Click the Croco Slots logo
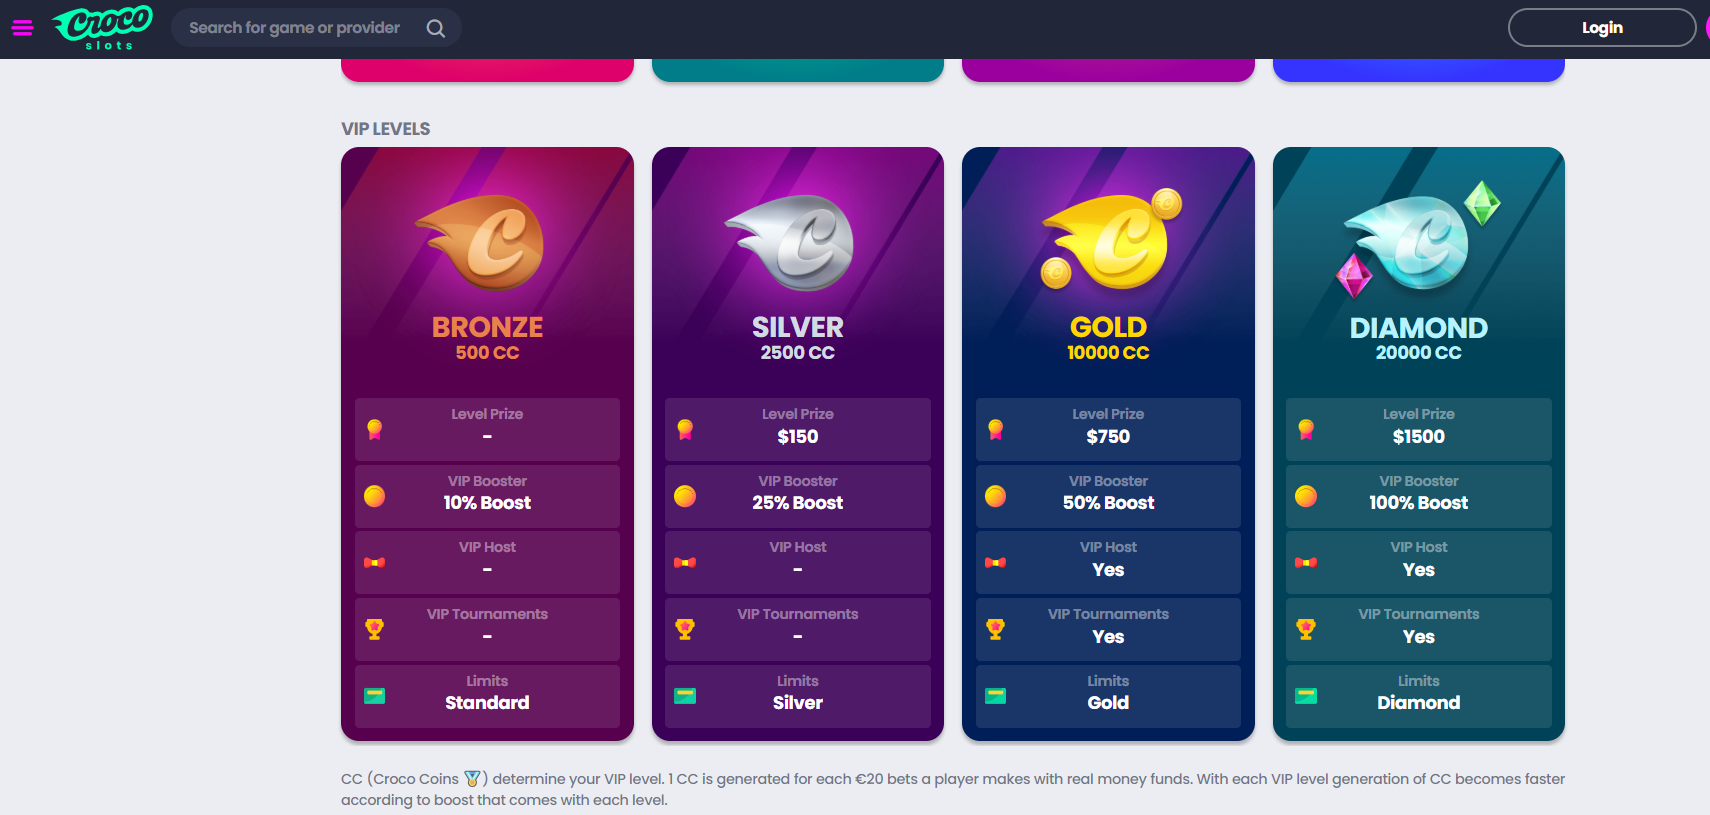Screen dimensions: 1710x815 pos(103,27)
